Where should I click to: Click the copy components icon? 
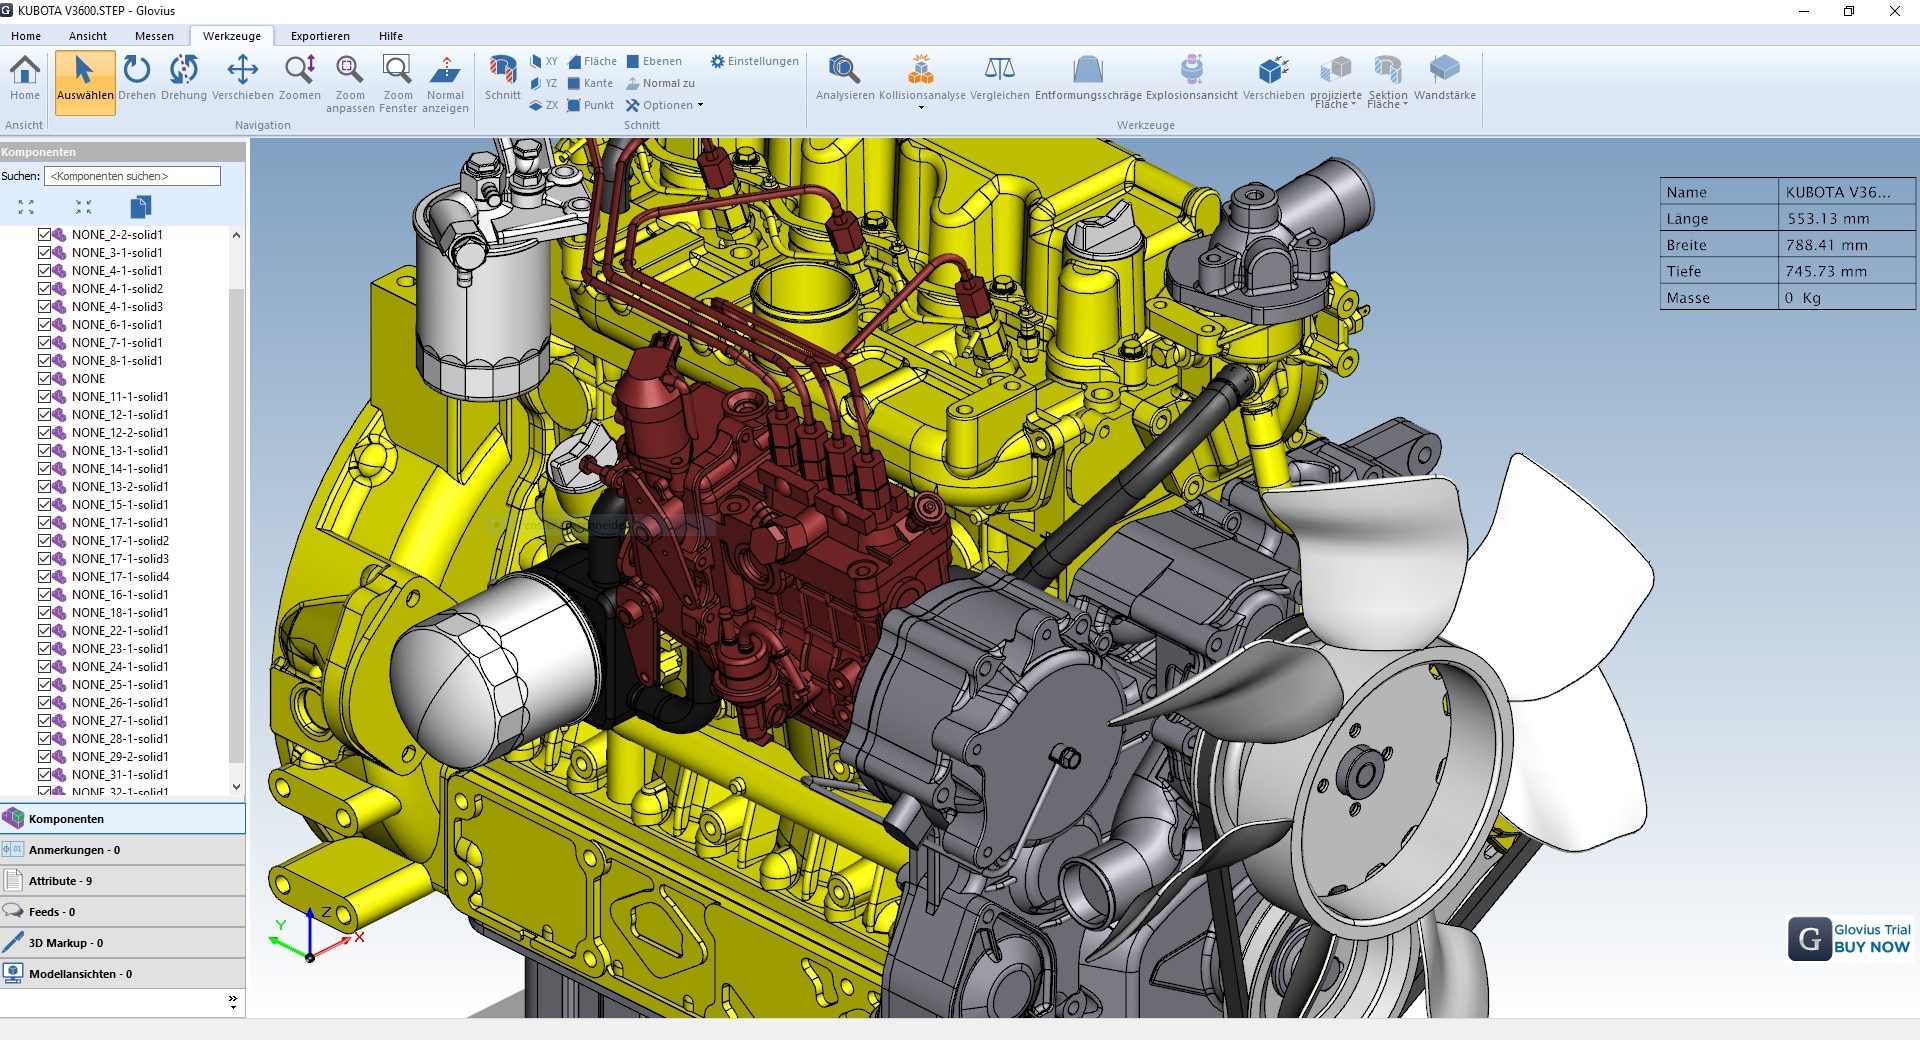(x=140, y=207)
